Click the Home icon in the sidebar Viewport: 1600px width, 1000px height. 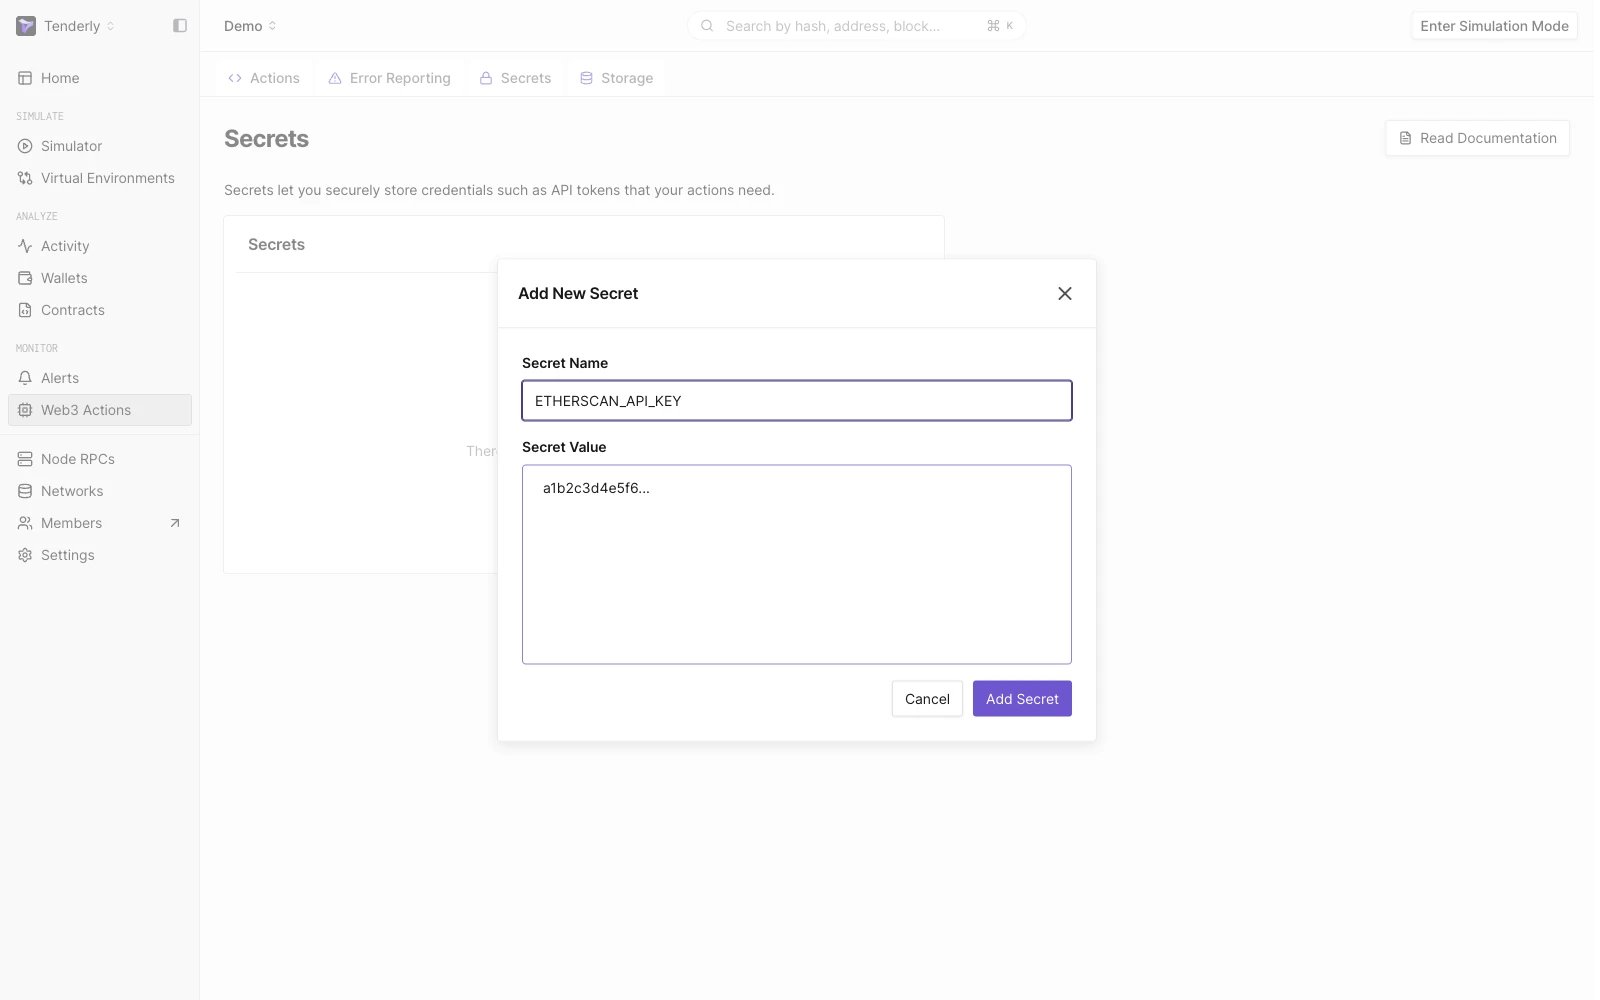pos(25,78)
